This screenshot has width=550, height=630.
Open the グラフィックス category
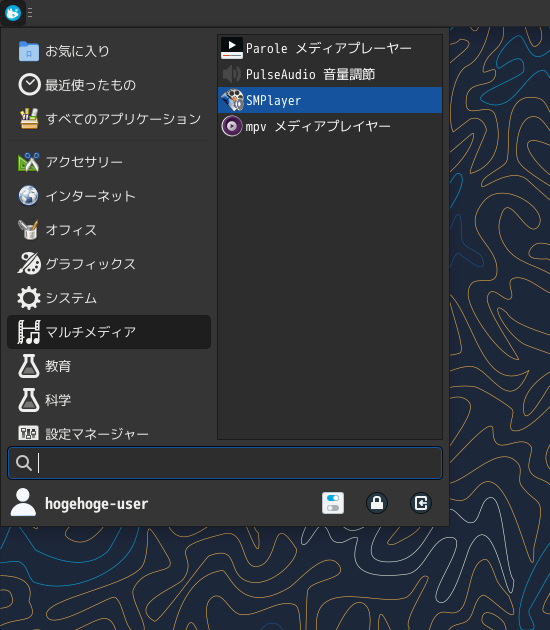coord(109,264)
